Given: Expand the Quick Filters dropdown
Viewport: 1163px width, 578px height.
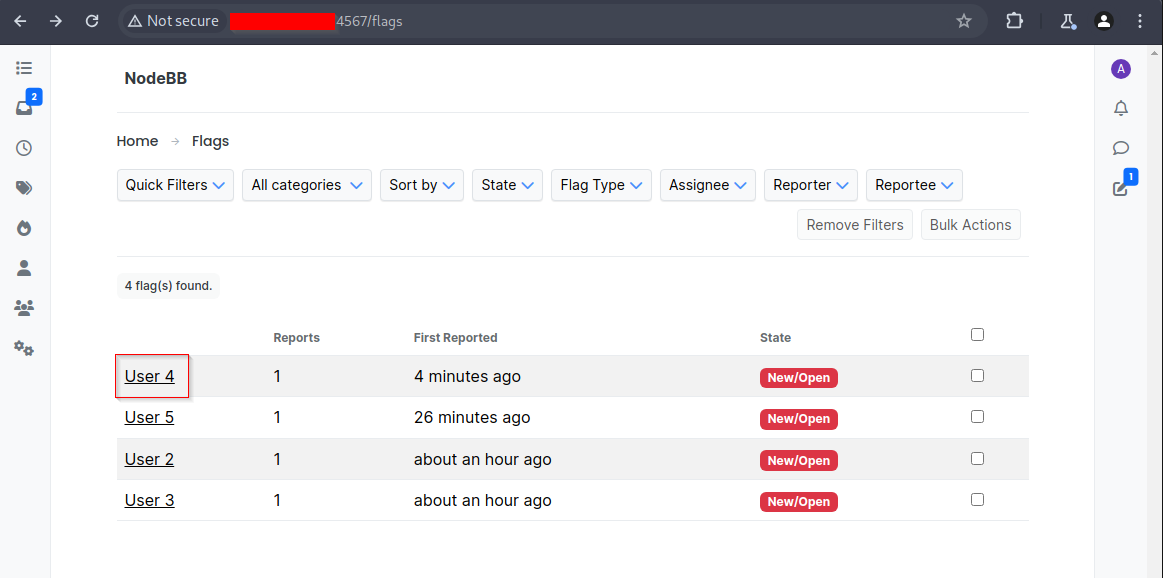Looking at the screenshot, I should (x=175, y=185).
